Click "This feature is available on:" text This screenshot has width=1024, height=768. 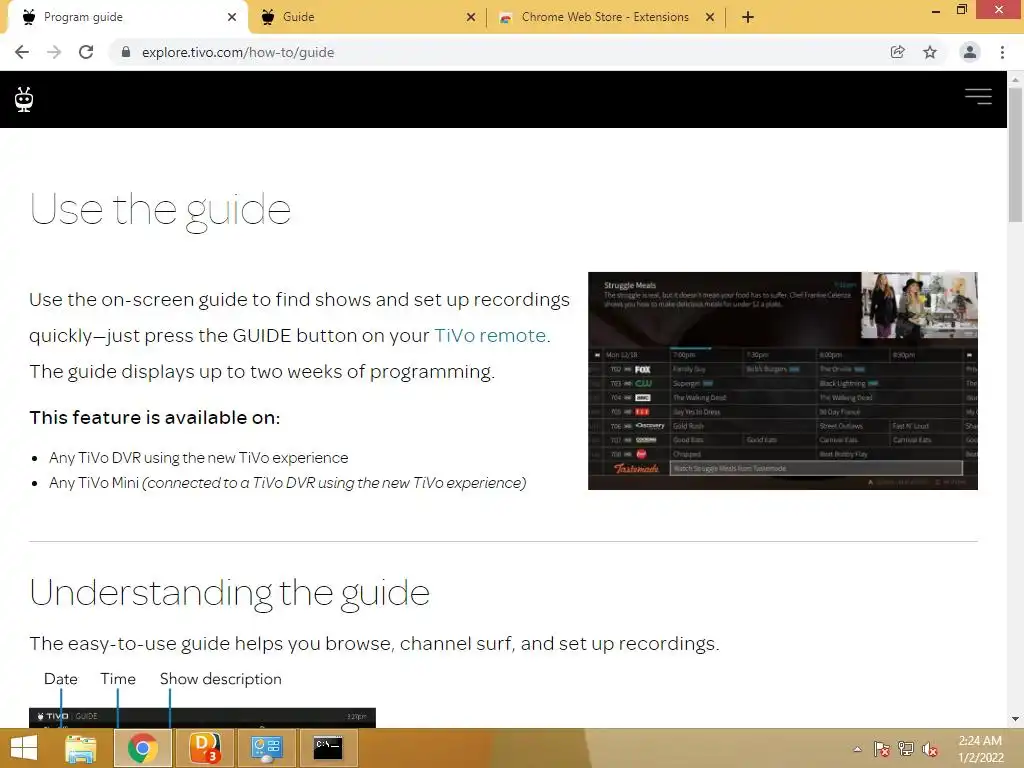155,417
